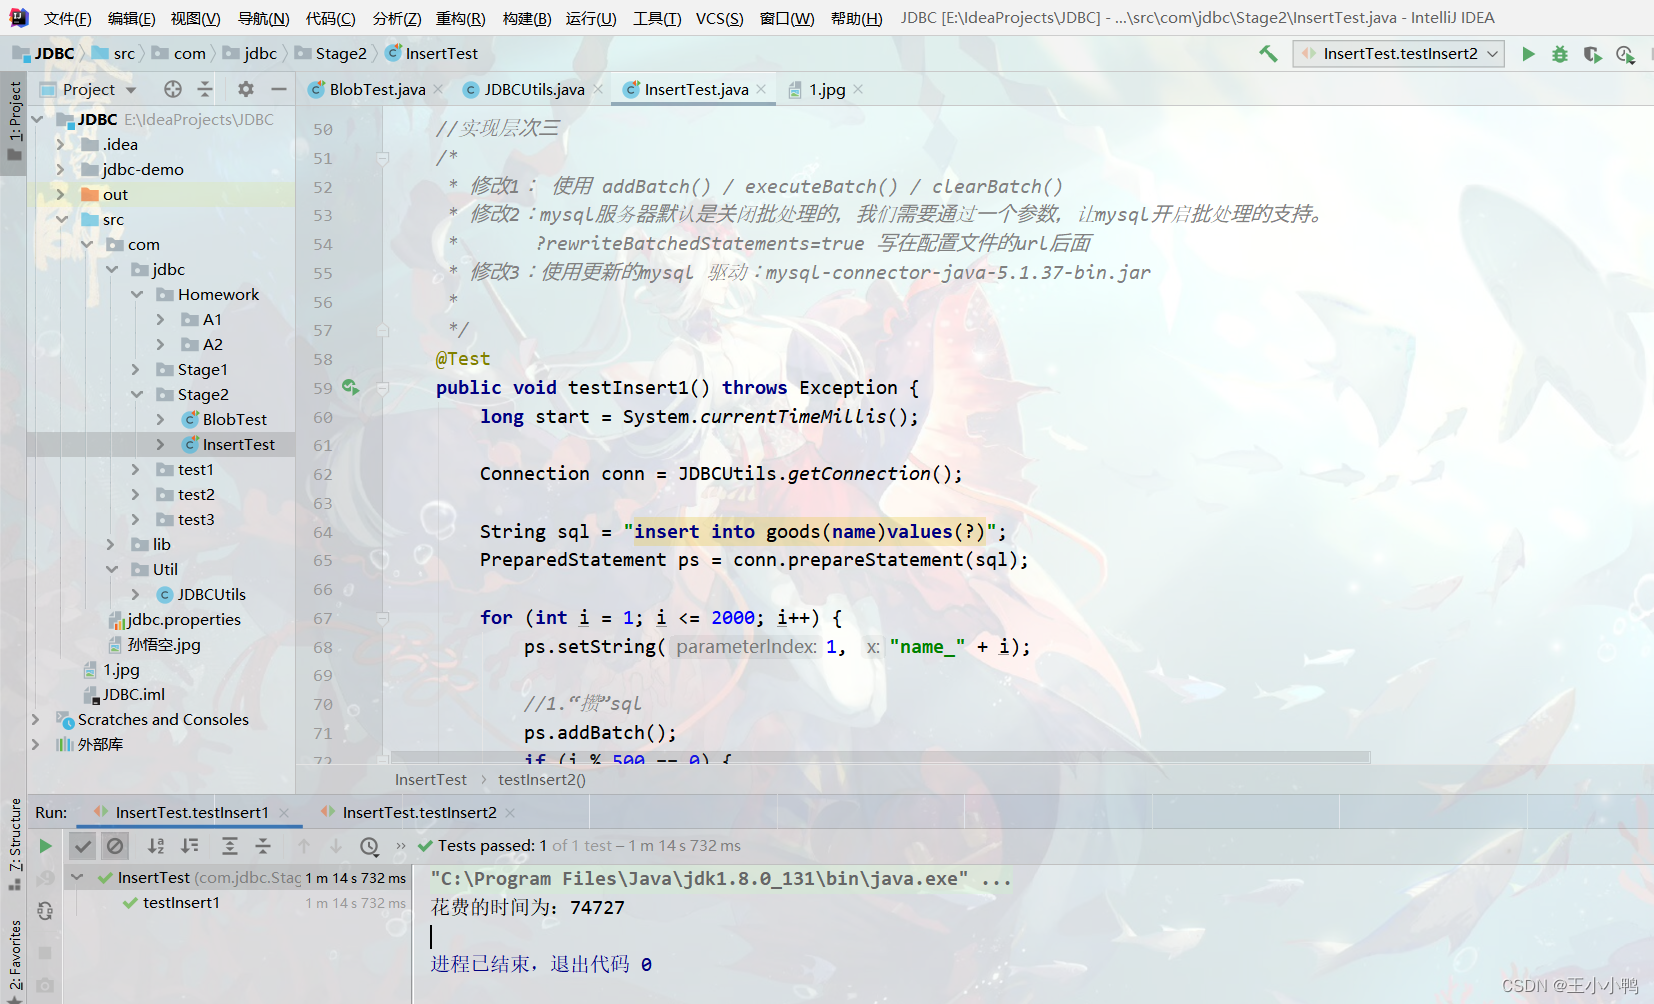Image resolution: width=1654 pixels, height=1004 pixels.
Task: Open test history clock icon
Action: click(370, 846)
